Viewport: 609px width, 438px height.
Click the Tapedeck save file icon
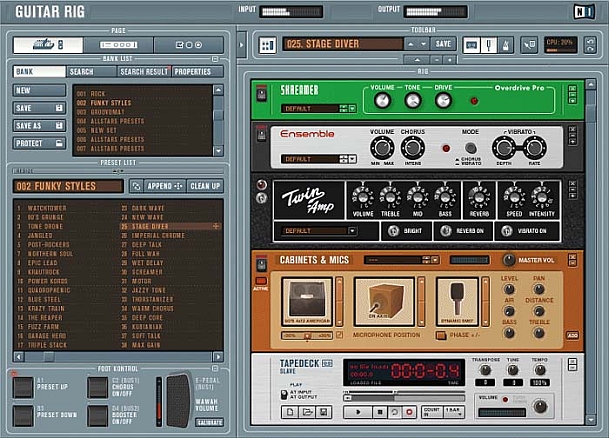click(324, 412)
